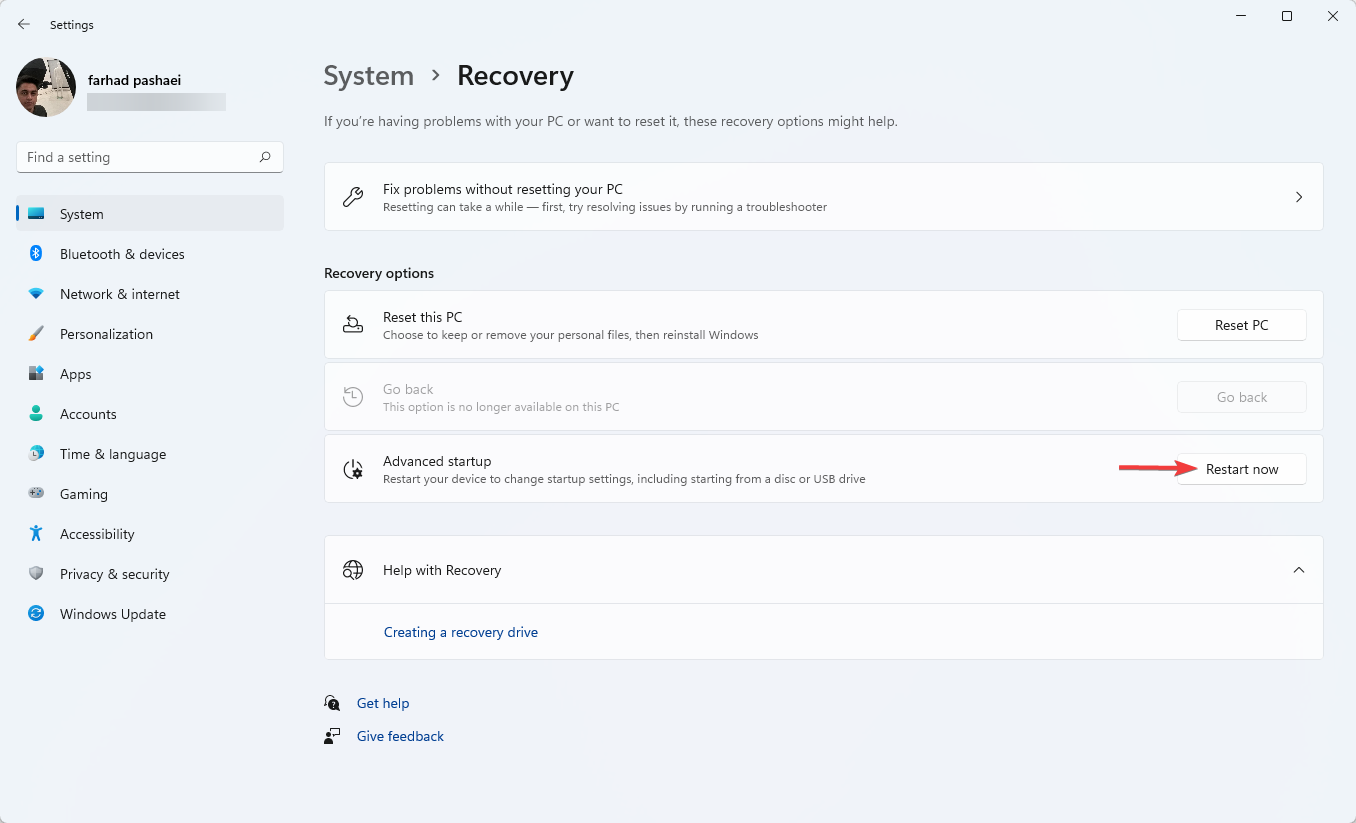Open Fix problems without resetting chevron

pyautogui.click(x=1298, y=197)
